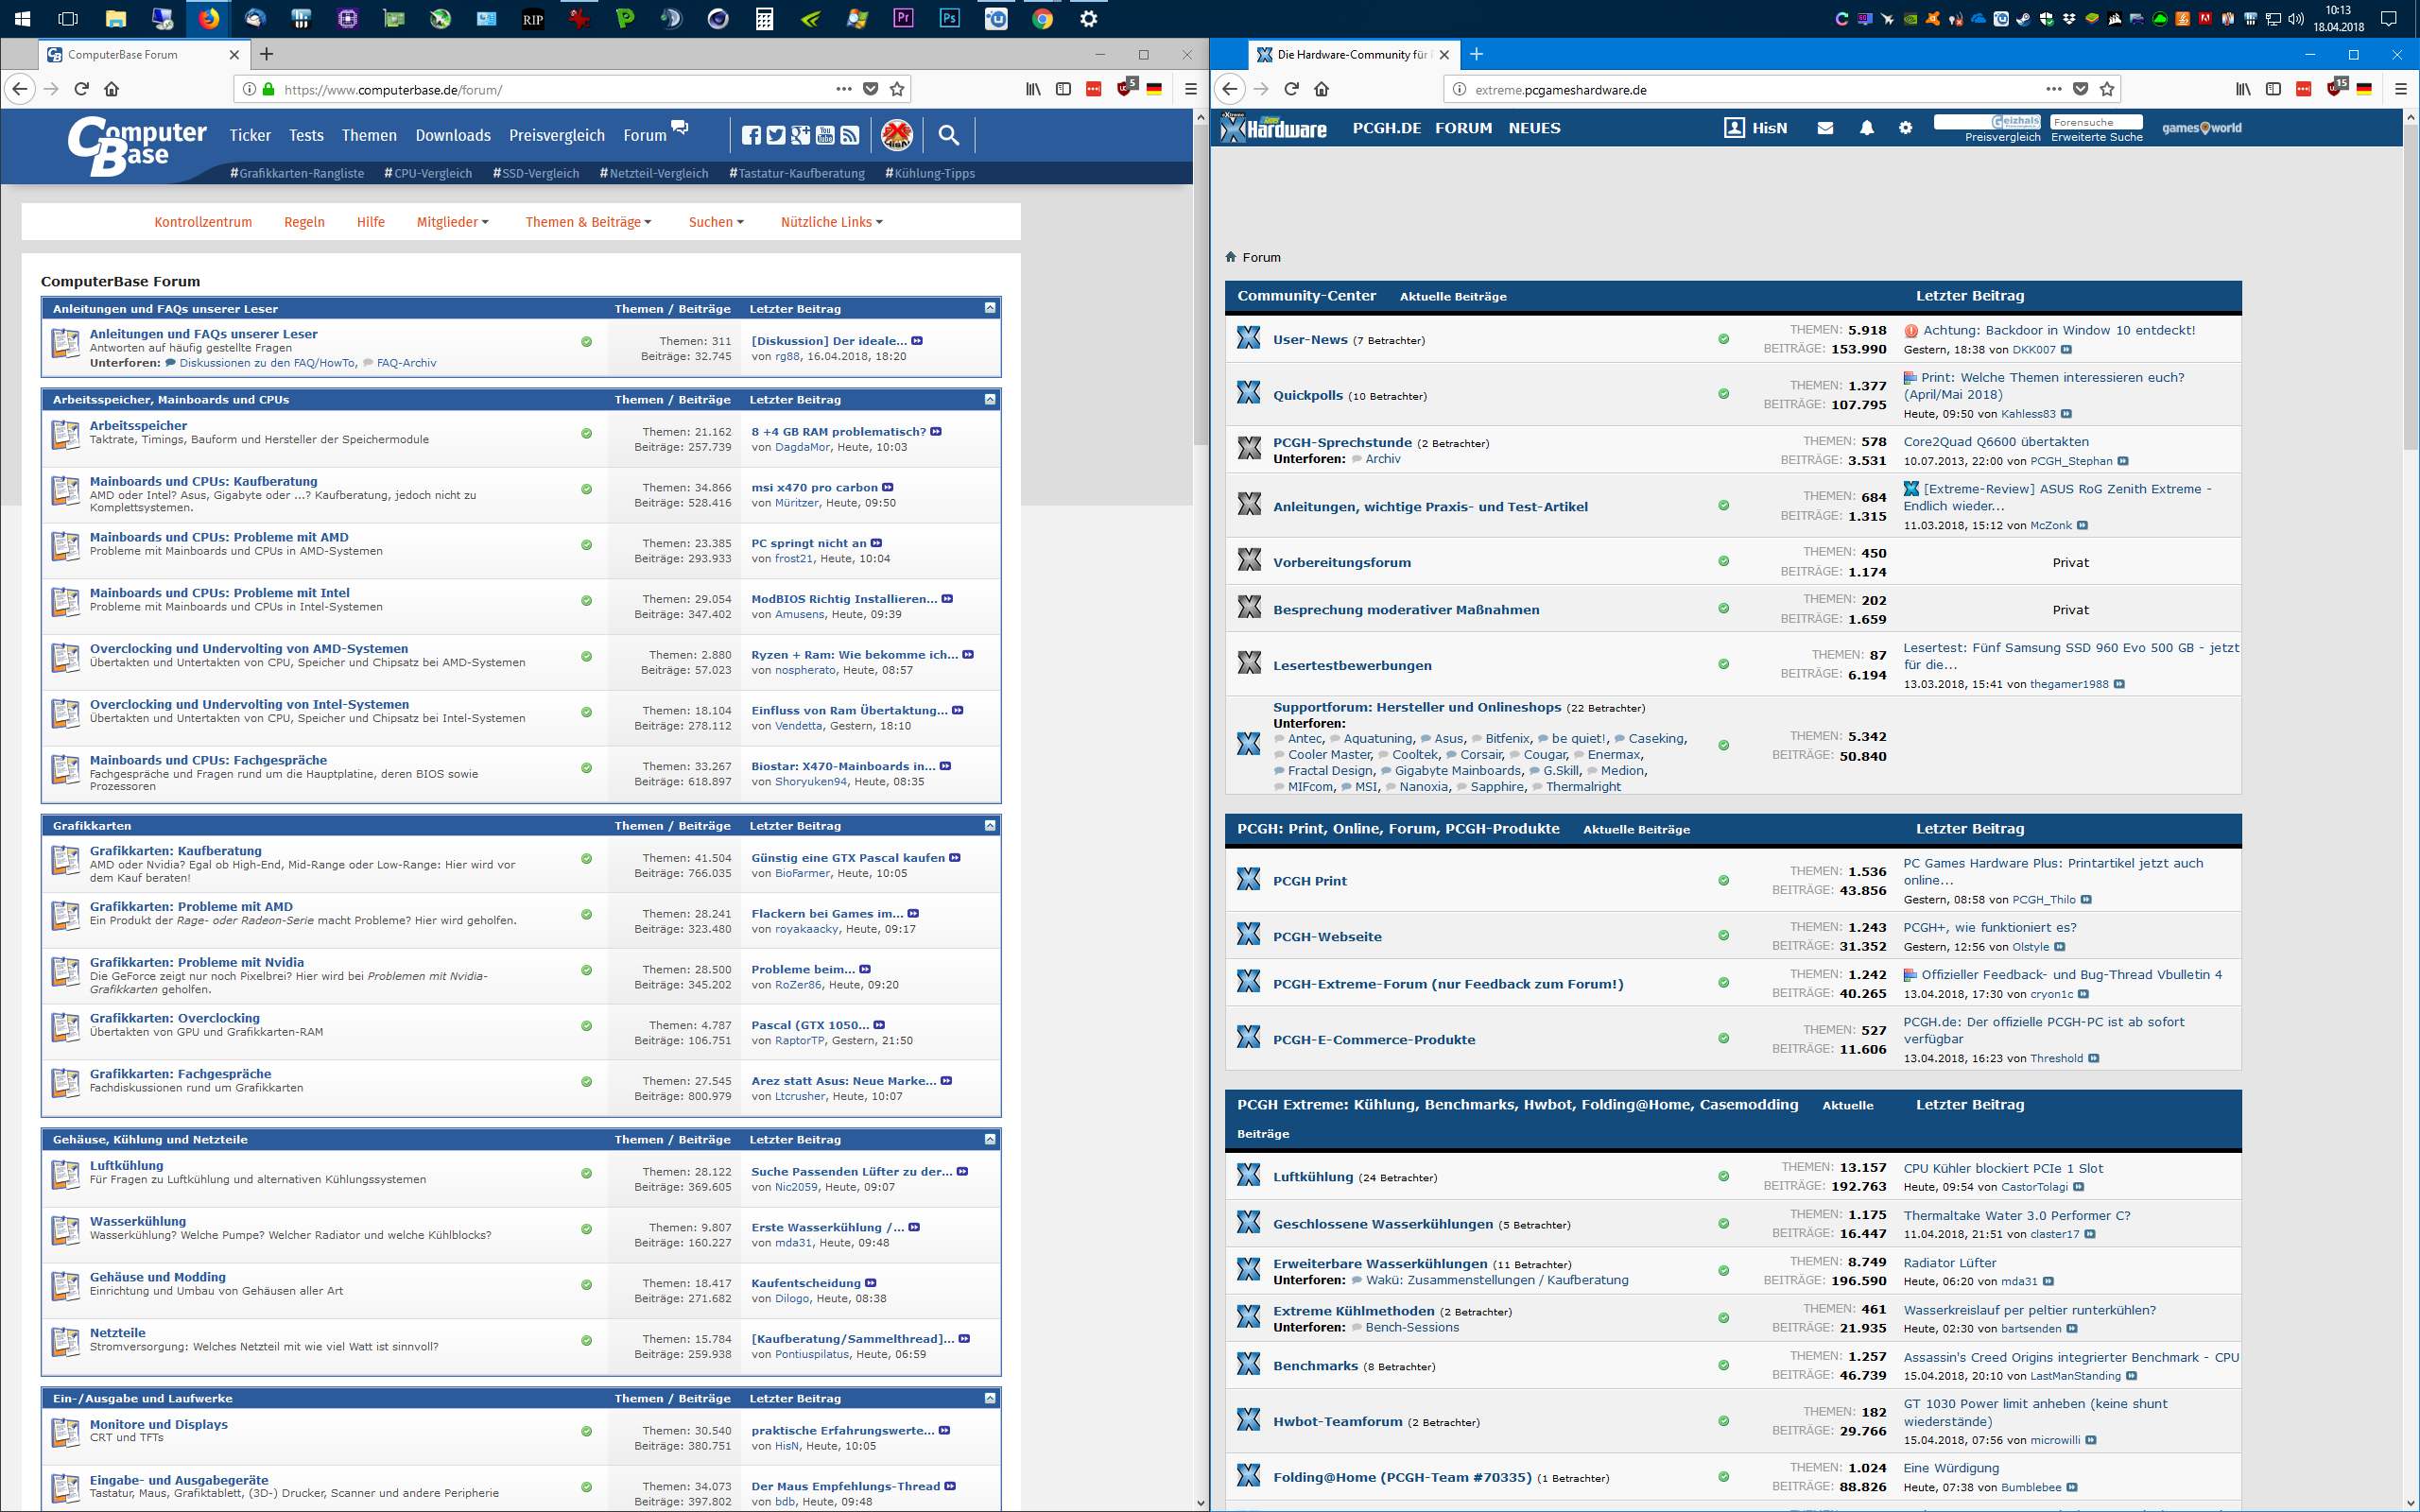Go to last post arrow beside 'msi x470 pro carbon'
The width and height of the screenshot is (2420, 1512).
coord(888,488)
